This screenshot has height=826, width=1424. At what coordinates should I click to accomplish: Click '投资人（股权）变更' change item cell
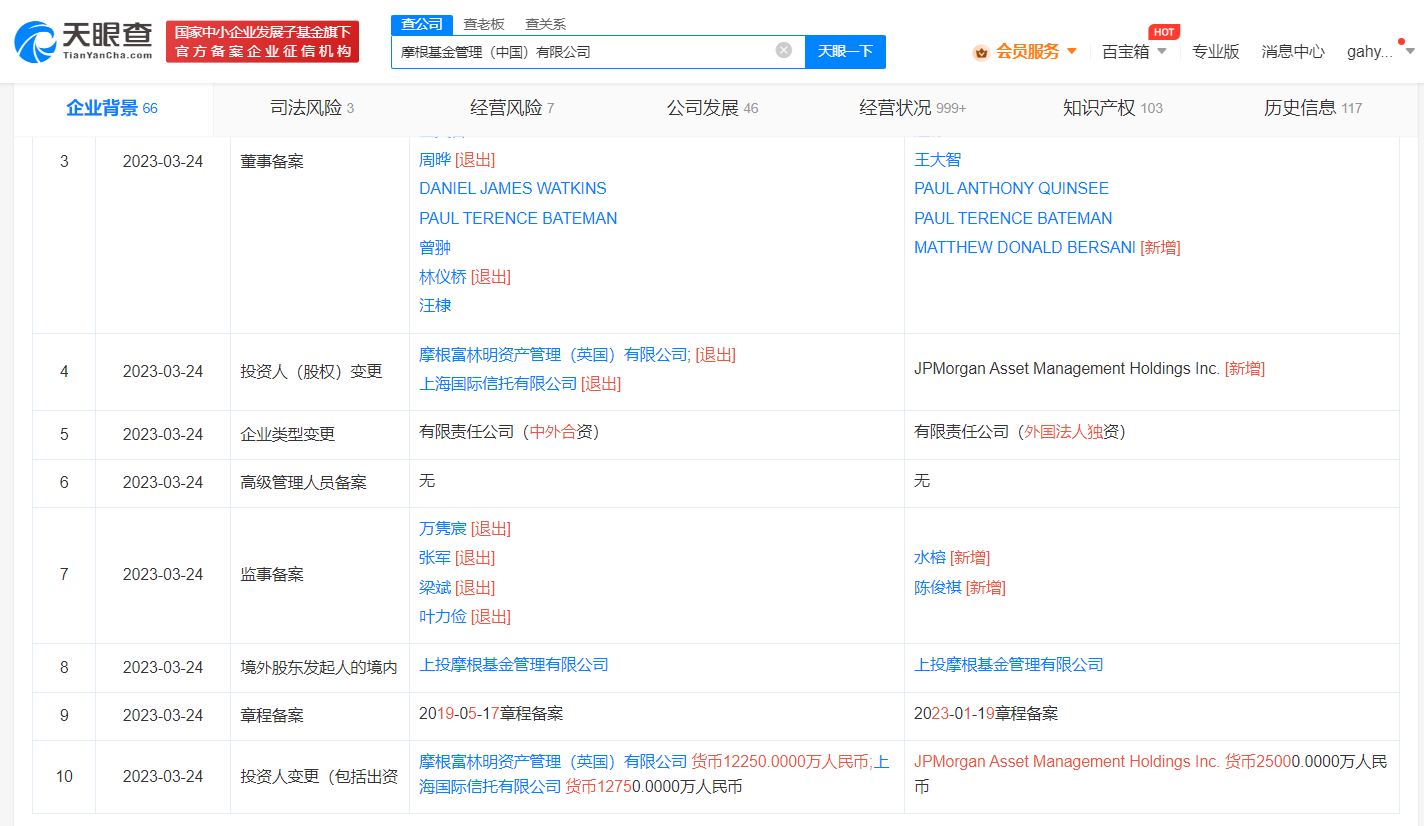click(311, 371)
